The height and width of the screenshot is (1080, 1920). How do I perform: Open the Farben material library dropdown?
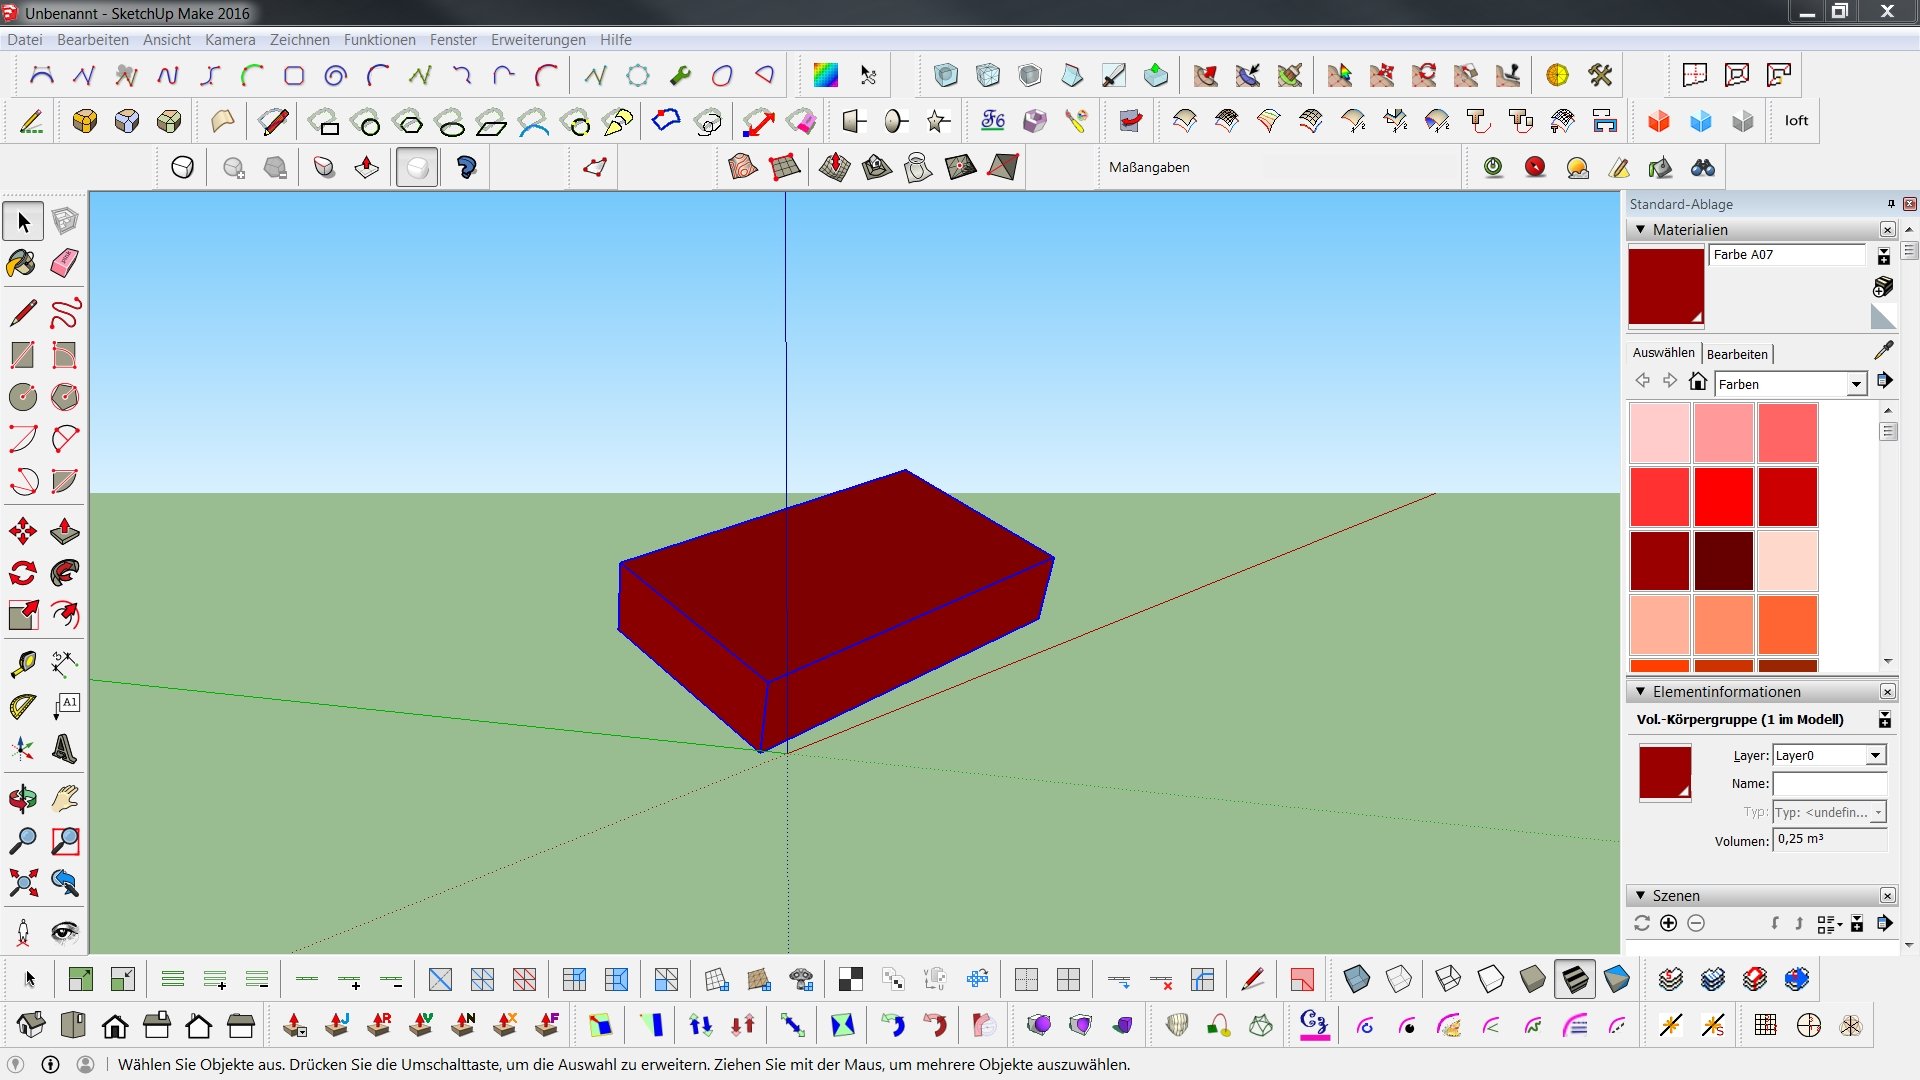pyautogui.click(x=1856, y=384)
